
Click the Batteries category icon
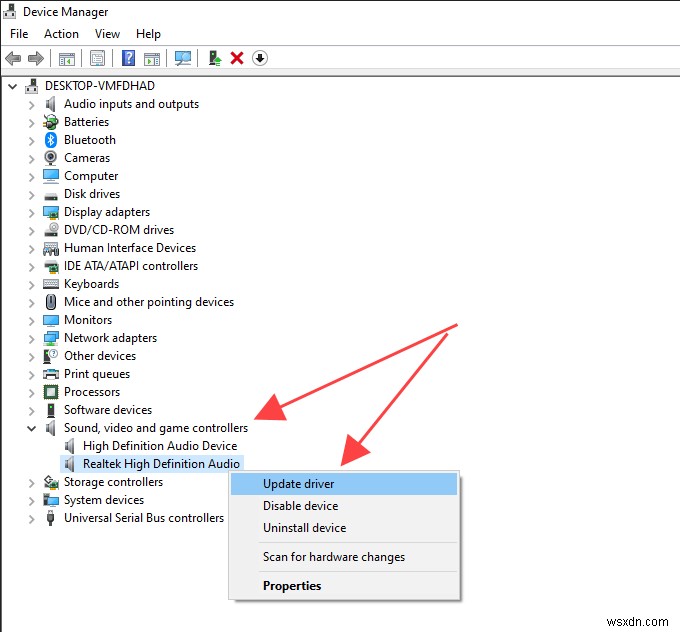tap(50, 122)
